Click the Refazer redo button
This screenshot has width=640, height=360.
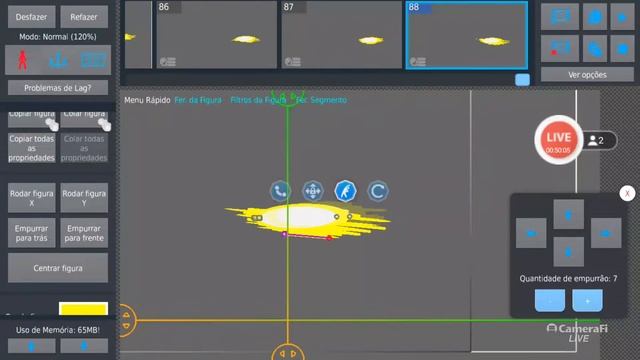(84, 17)
